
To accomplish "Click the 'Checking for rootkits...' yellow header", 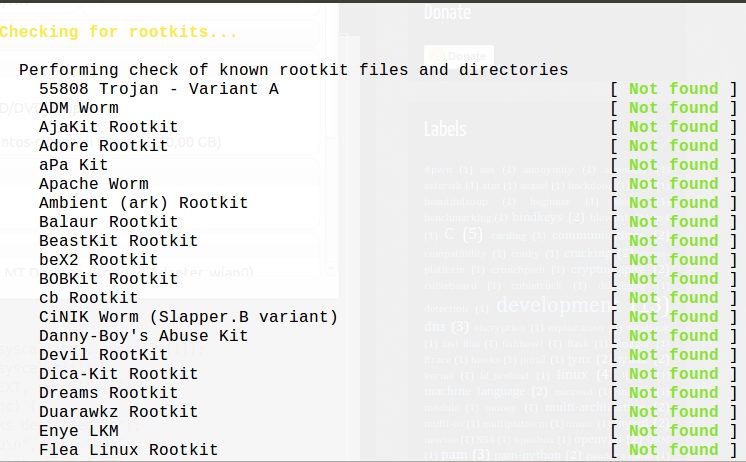I will tap(118, 32).
